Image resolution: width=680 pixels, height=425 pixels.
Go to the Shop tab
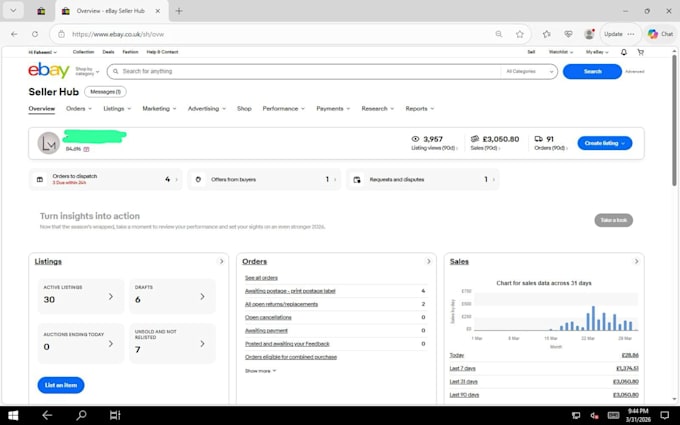[244, 109]
